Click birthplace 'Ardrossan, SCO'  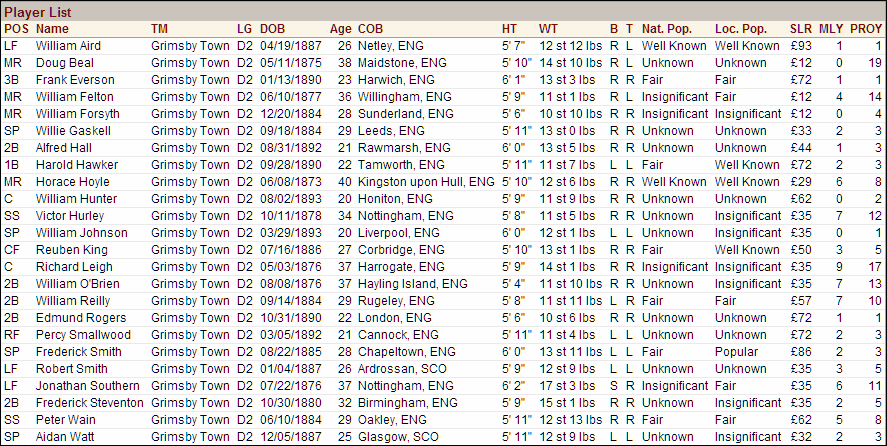[402, 368]
